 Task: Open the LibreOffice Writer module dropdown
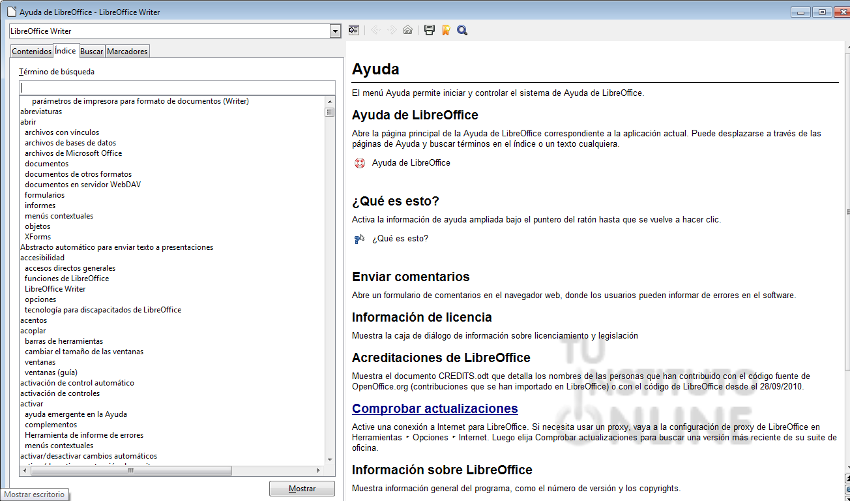click(335, 31)
